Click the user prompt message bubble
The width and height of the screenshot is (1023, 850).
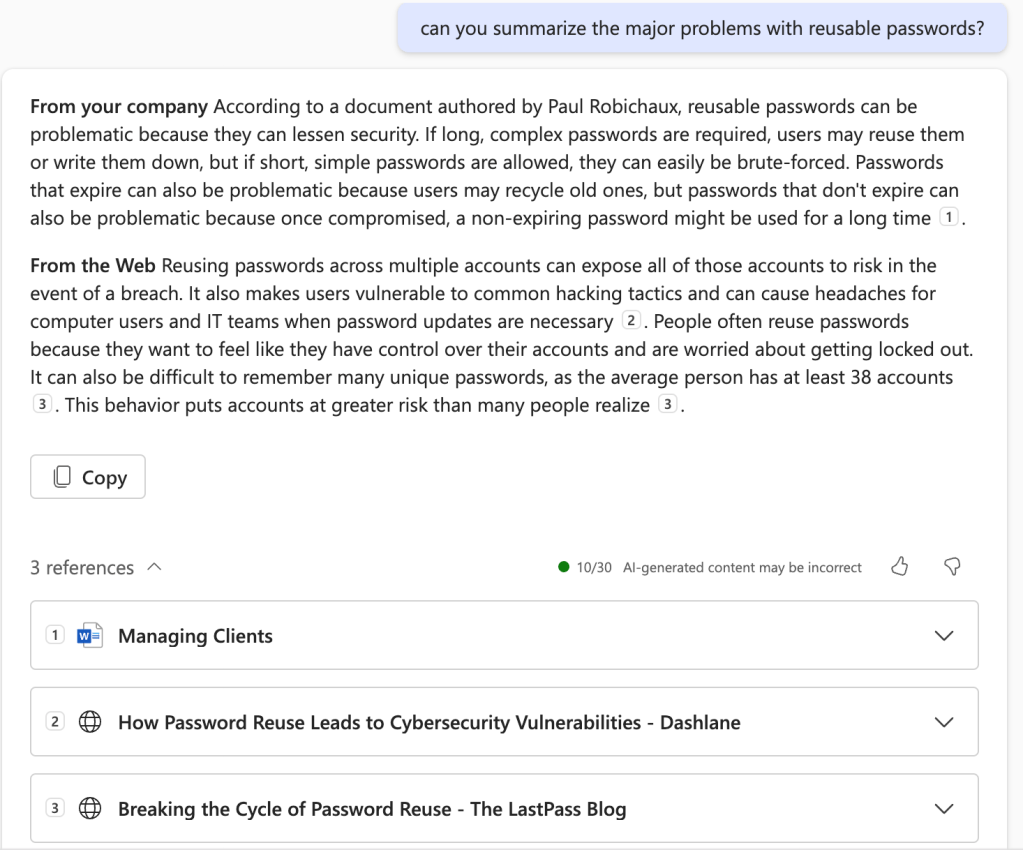[x=702, y=28]
